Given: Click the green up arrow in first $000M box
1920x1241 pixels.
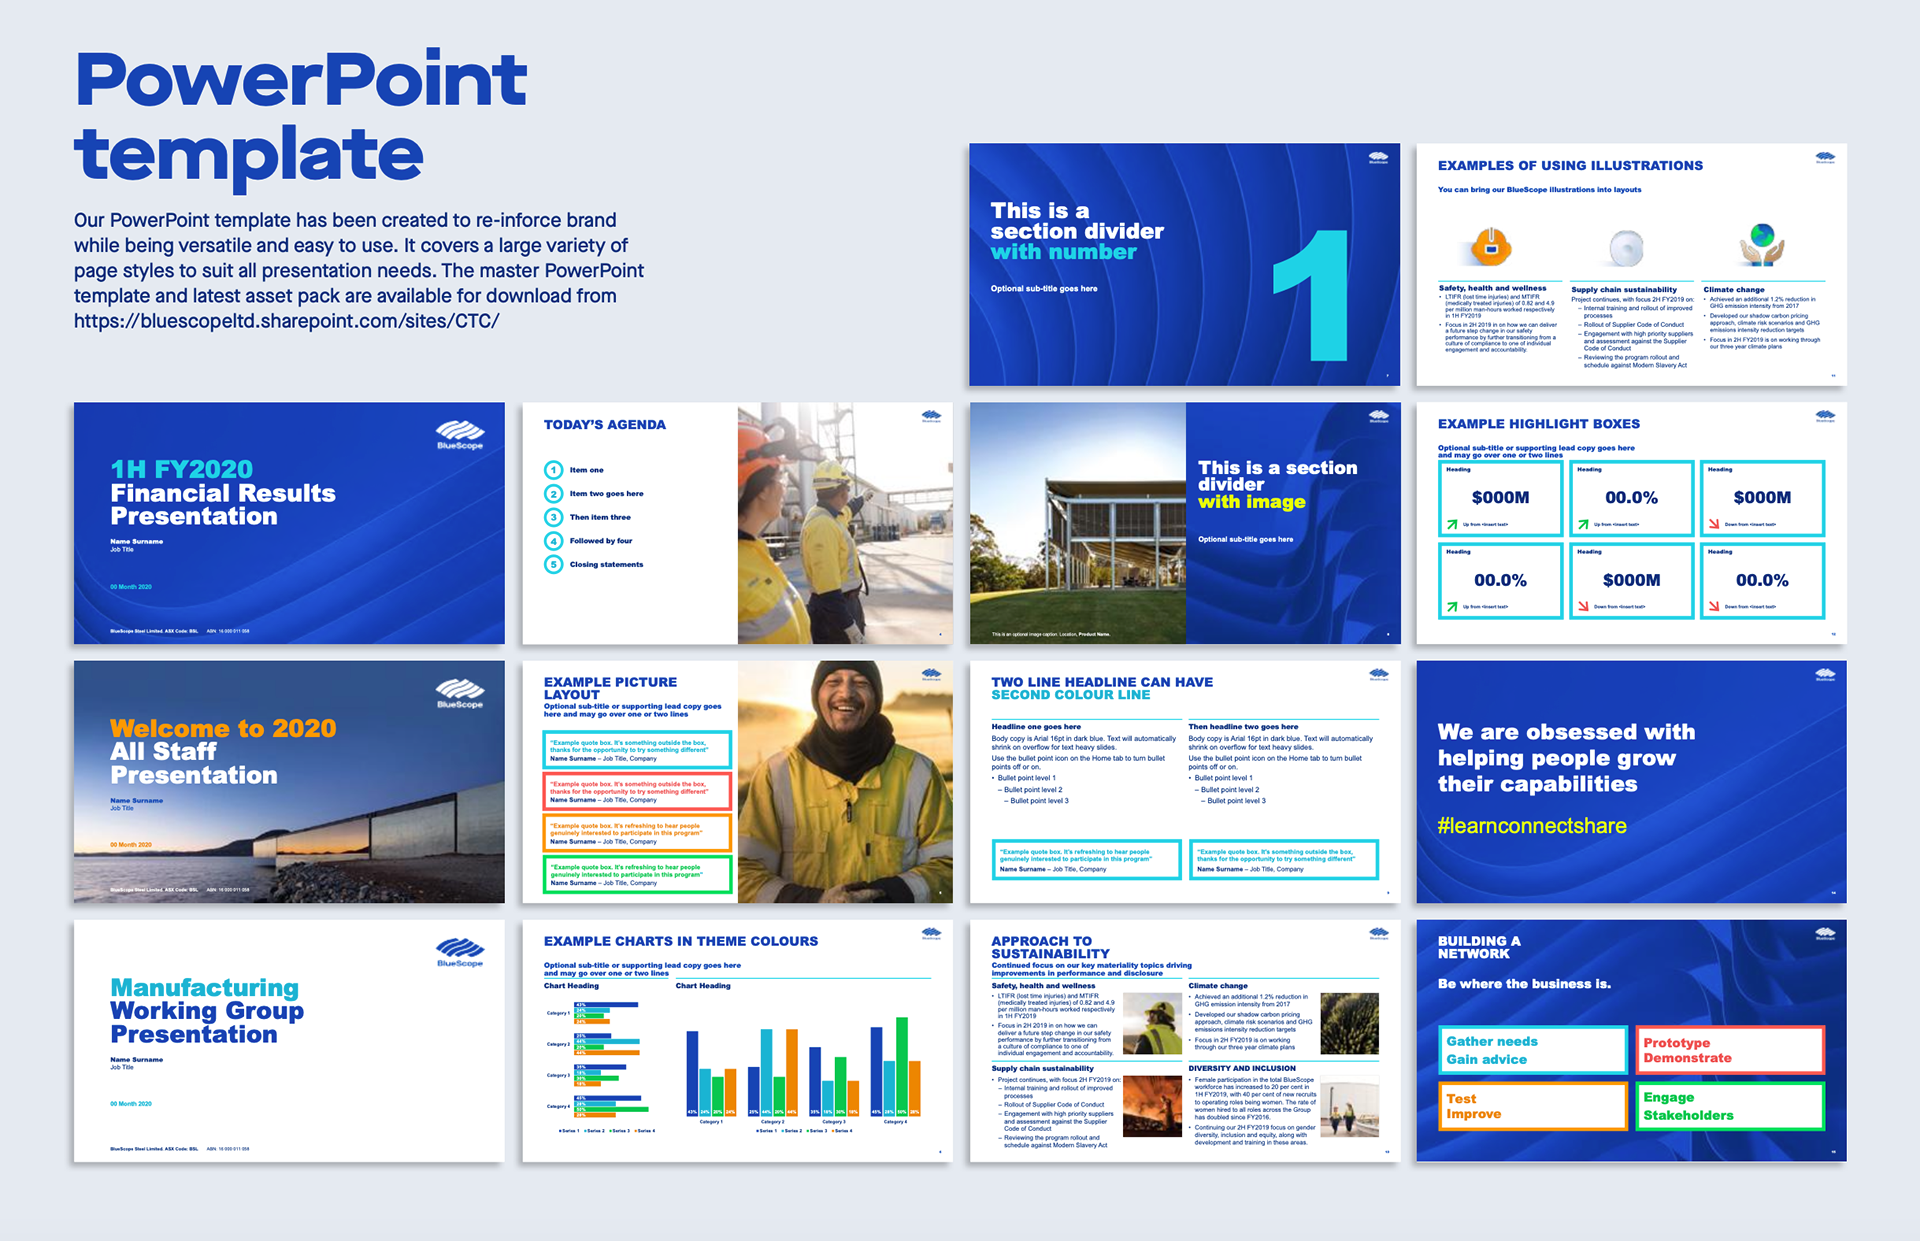Looking at the screenshot, I should [1452, 524].
